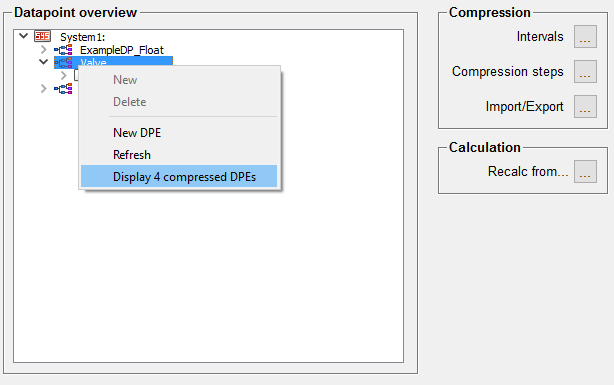This screenshot has width=614, height=385.
Task: Open the Compression steps dialog button
Action: (x=585, y=71)
